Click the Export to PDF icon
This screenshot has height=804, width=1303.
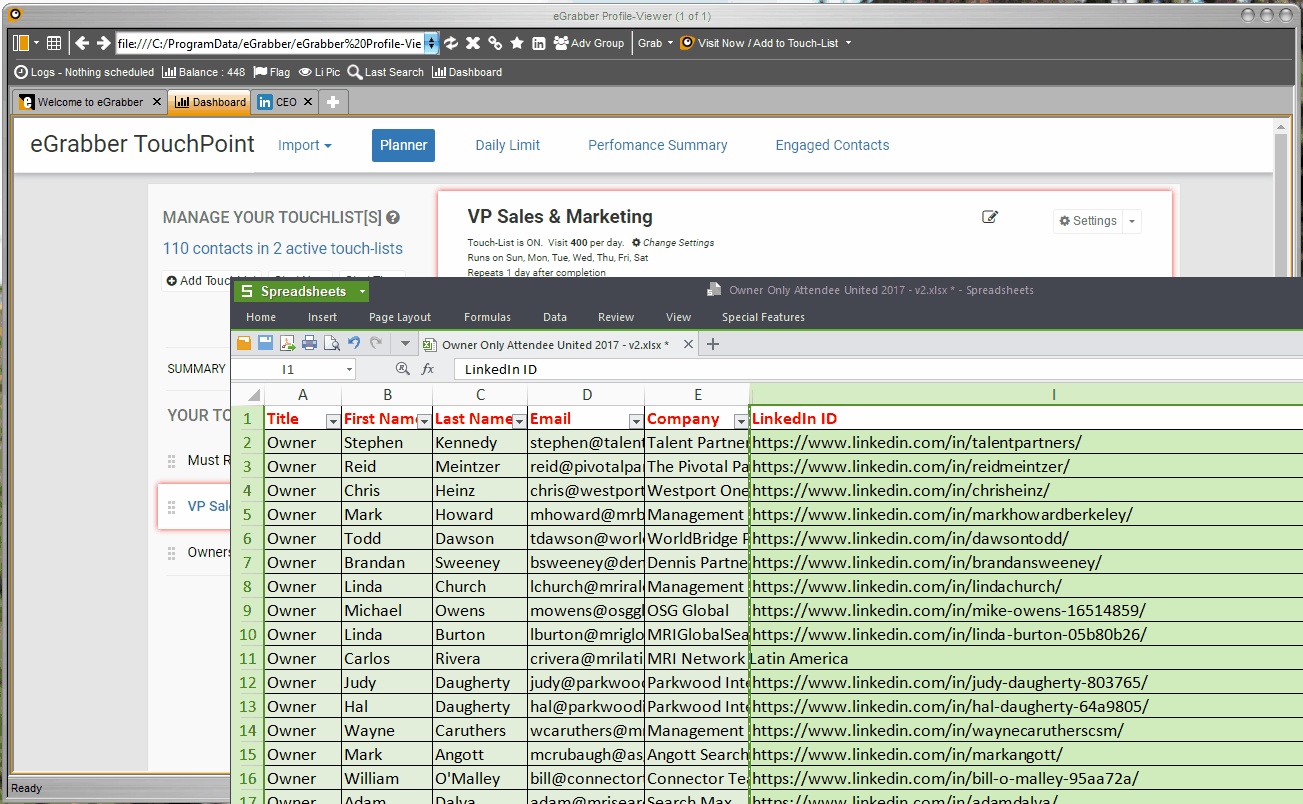pos(287,343)
